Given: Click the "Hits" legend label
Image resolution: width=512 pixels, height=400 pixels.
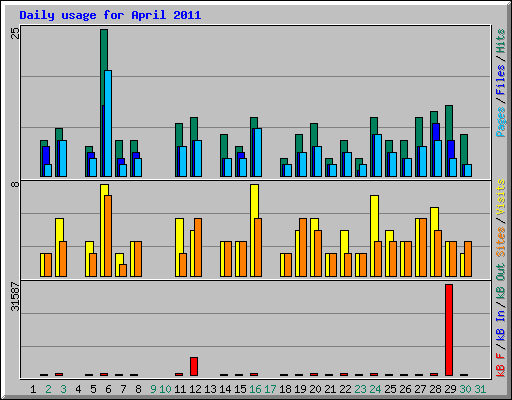Looking at the screenshot, I should [x=501, y=41].
